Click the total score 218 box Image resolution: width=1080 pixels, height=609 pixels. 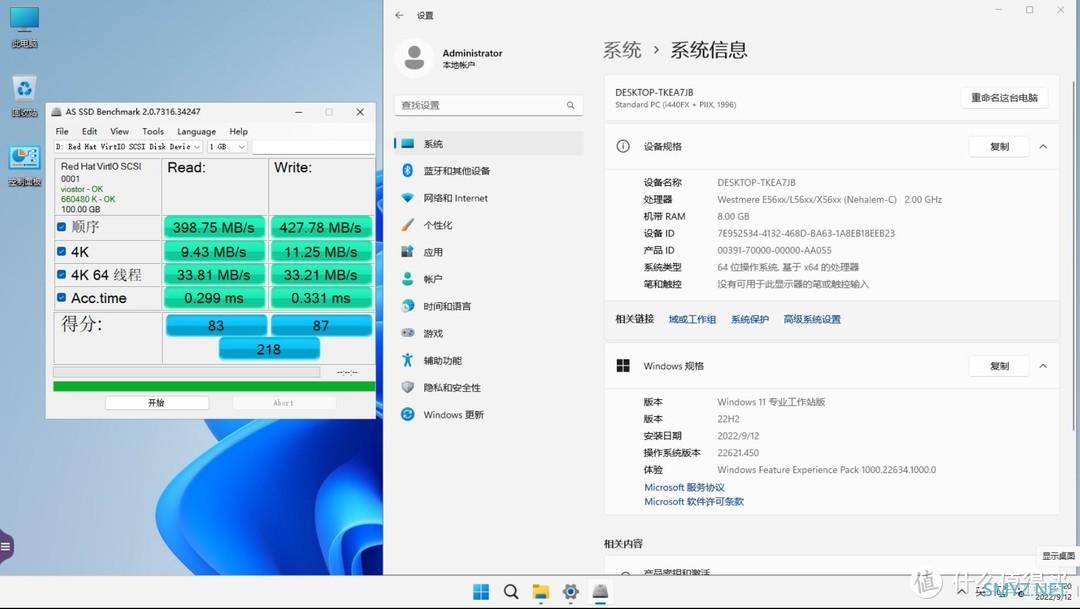coord(269,349)
